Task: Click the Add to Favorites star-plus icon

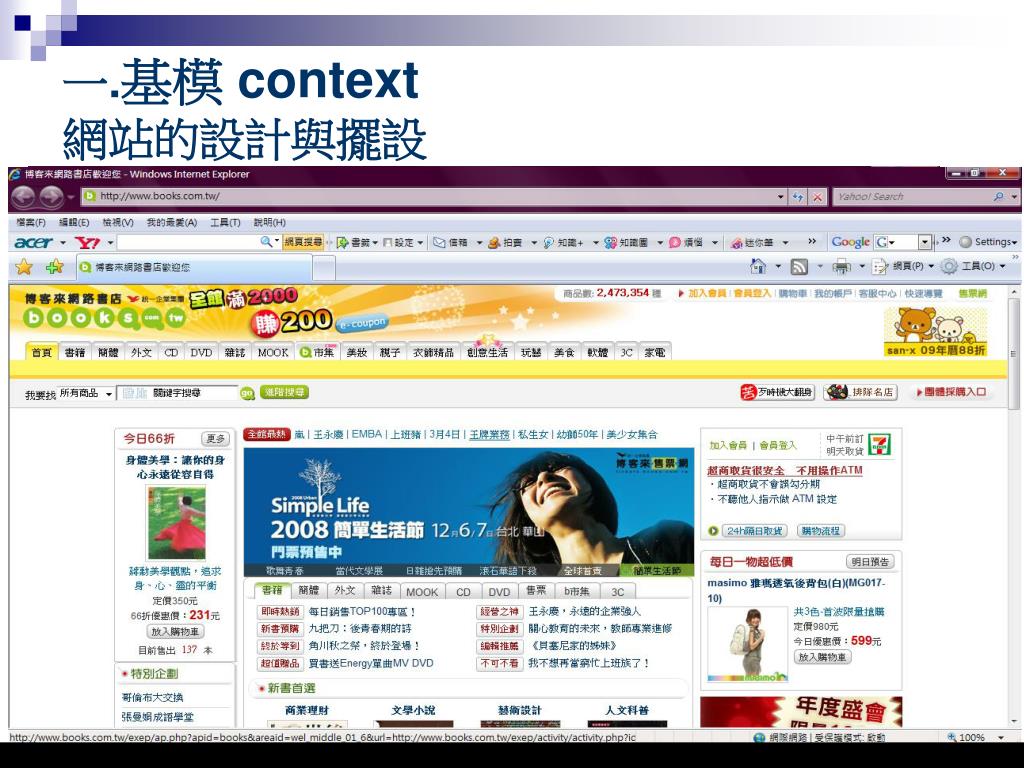Action: 55,266
